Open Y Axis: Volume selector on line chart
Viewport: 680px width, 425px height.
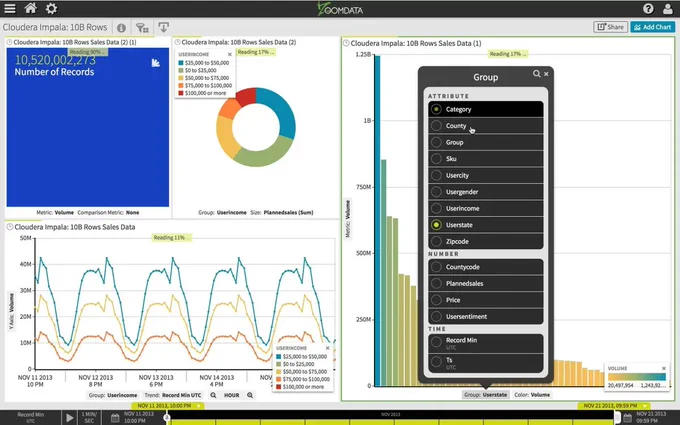click(11, 311)
